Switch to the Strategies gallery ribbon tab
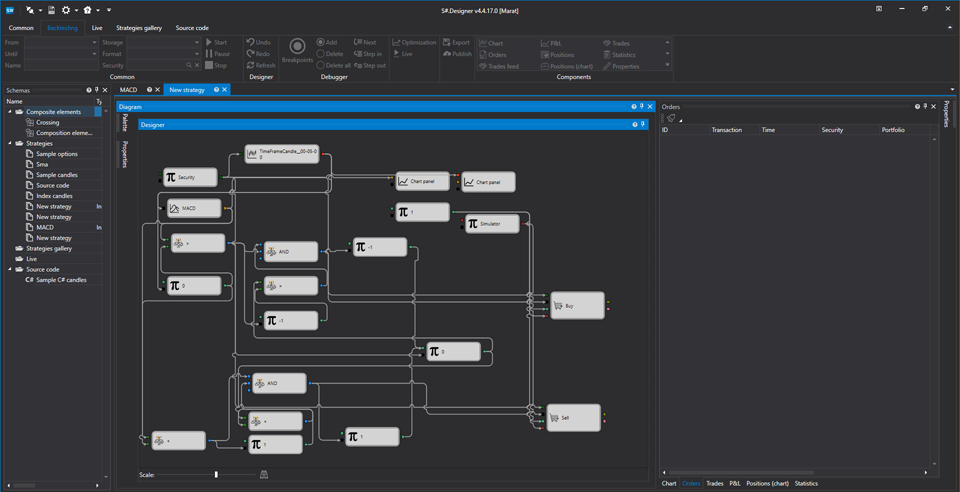 point(139,28)
